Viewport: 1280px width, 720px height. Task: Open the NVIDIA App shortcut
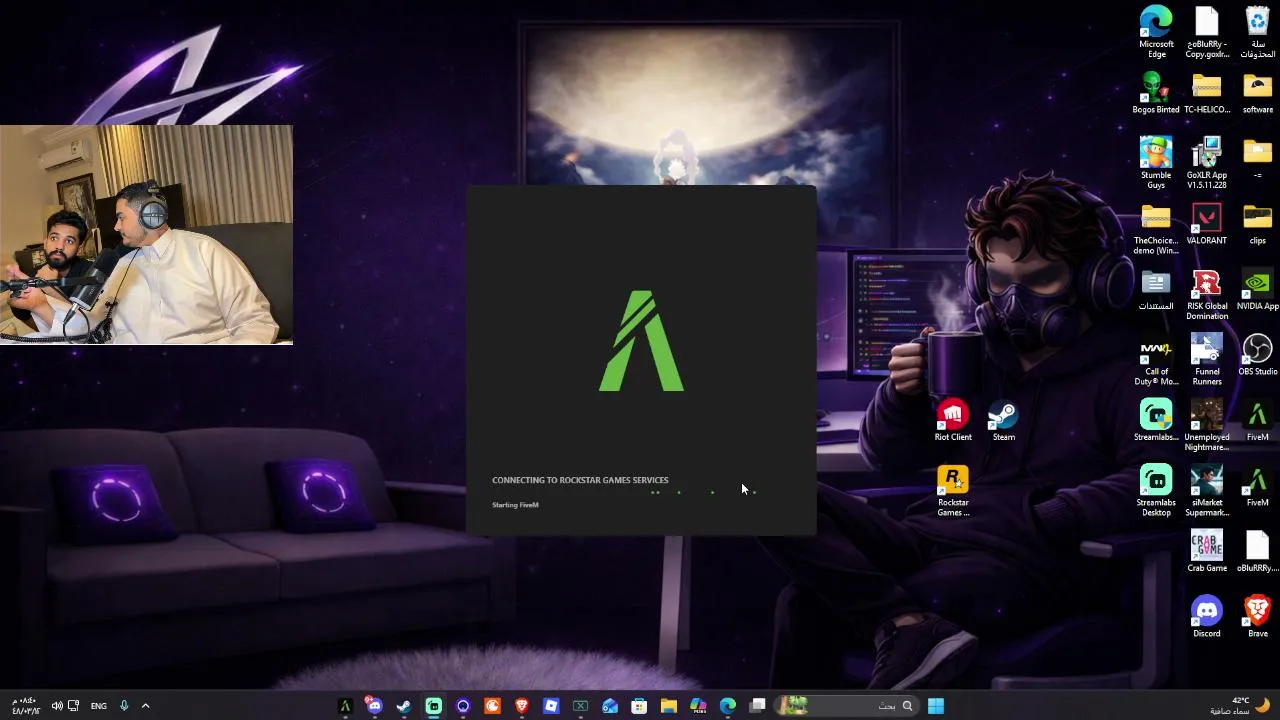tap(1257, 291)
